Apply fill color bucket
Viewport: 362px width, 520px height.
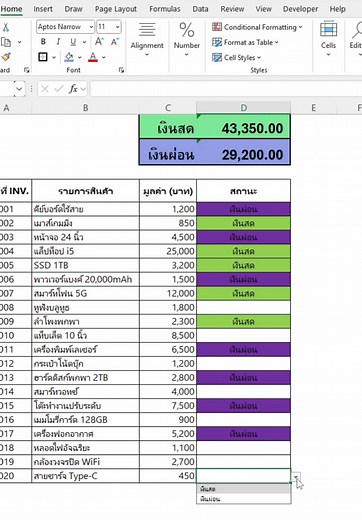[69, 57]
